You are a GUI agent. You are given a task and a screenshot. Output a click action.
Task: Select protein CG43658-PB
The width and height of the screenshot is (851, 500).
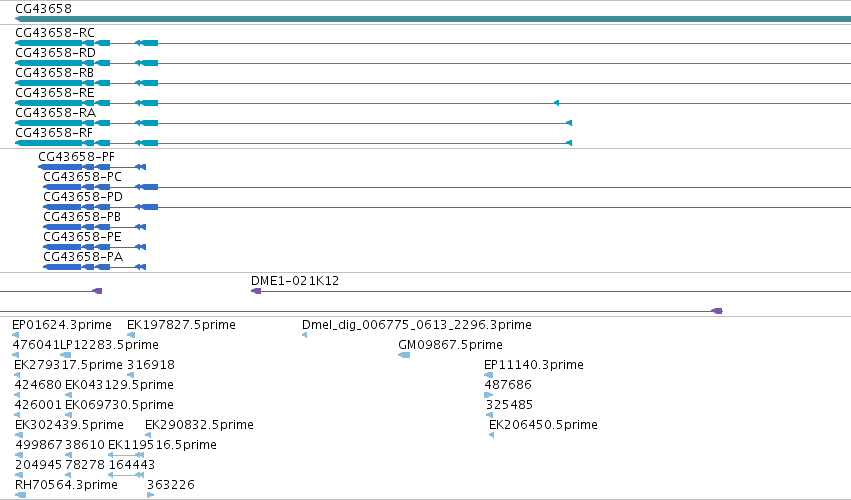(x=82, y=217)
